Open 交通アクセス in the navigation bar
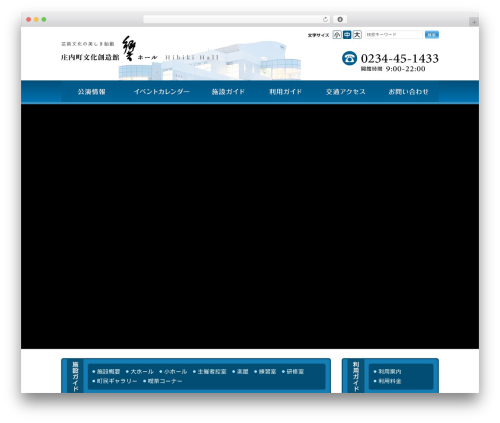This screenshot has height=423, width=500. (346, 92)
